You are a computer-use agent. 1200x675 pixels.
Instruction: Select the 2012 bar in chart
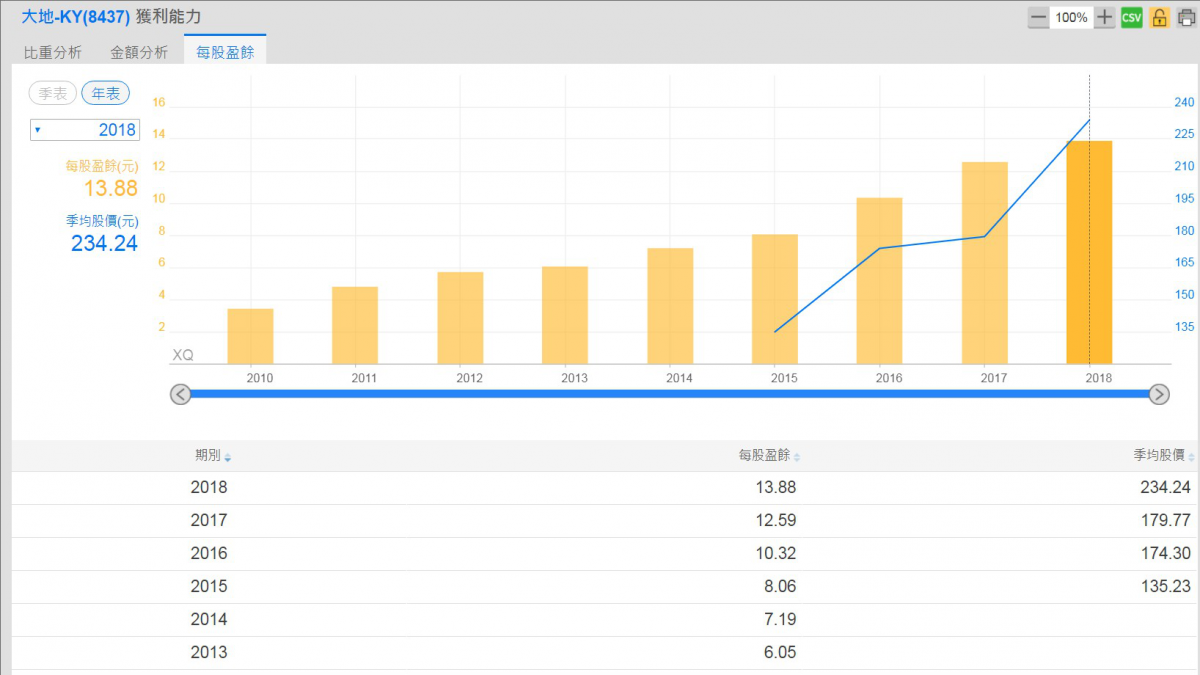pyautogui.click(x=460, y=318)
